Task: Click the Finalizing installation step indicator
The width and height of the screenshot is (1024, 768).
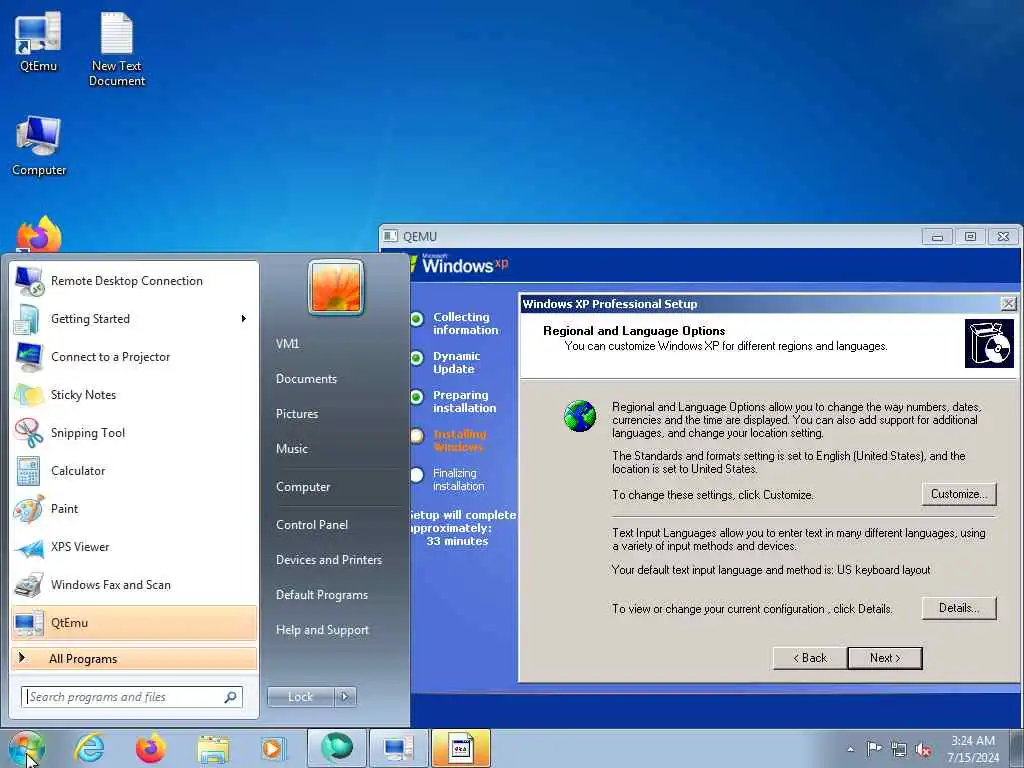Action: click(x=417, y=475)
